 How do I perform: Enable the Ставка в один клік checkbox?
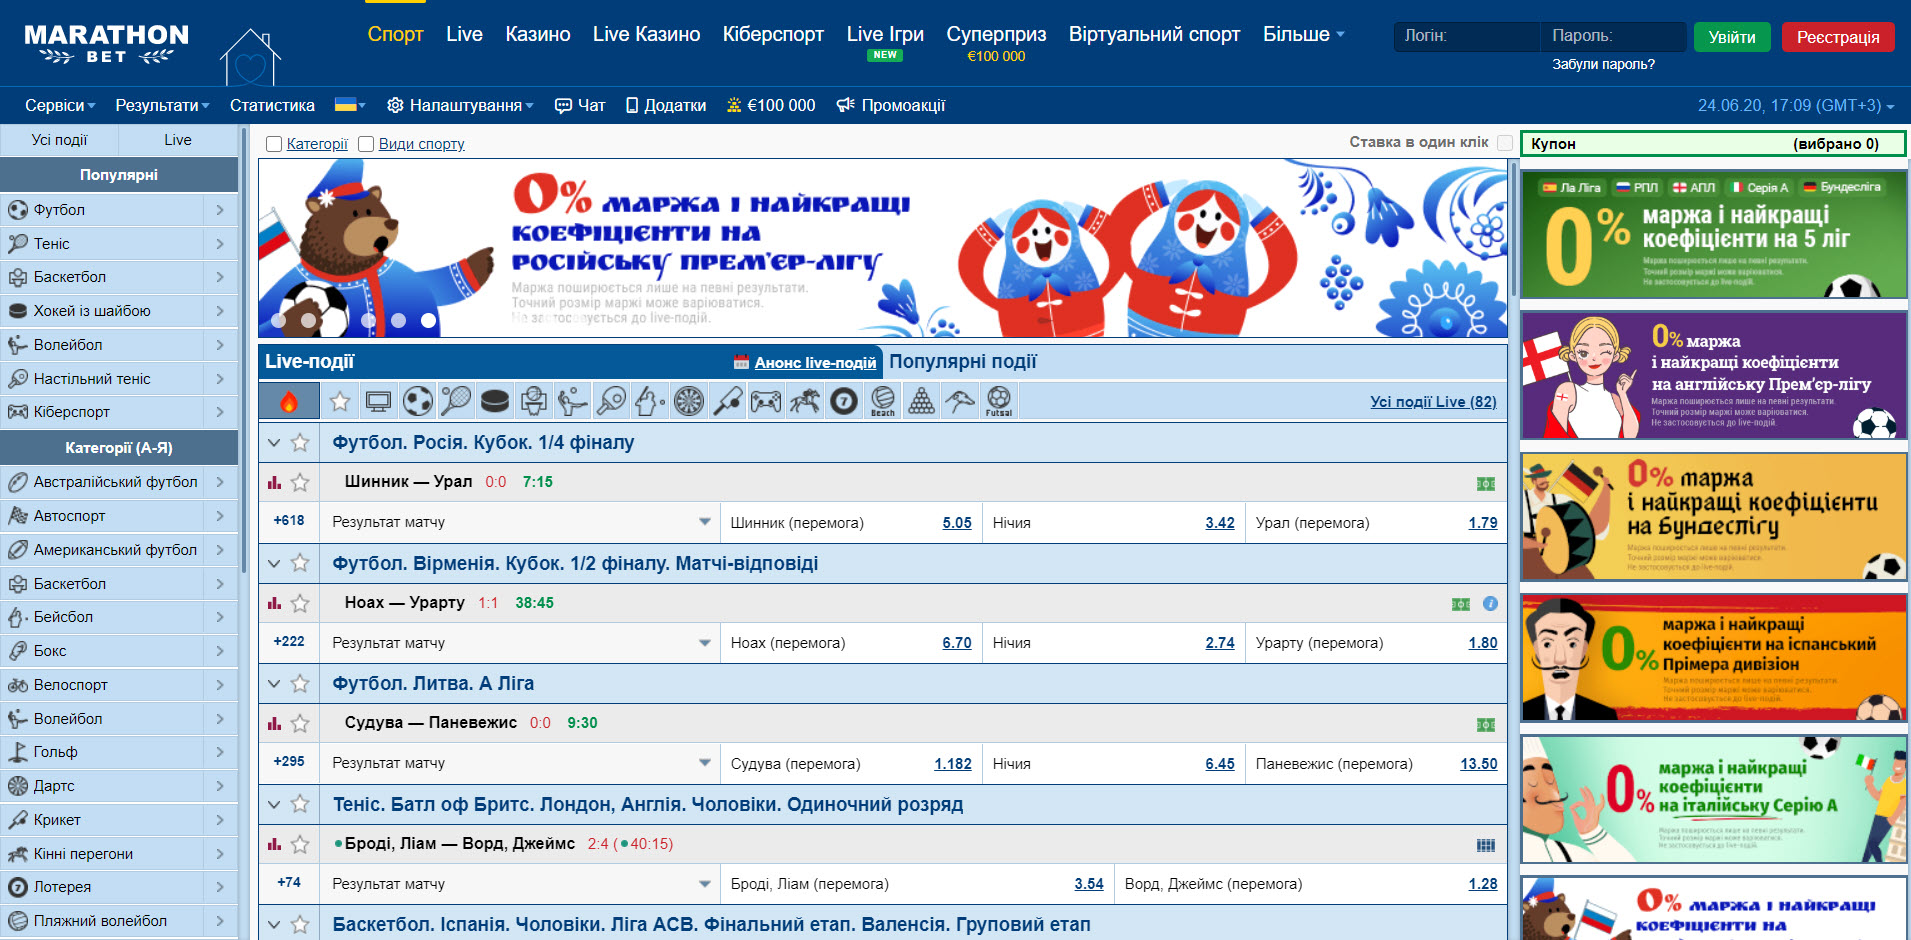tap(1505, 143)
